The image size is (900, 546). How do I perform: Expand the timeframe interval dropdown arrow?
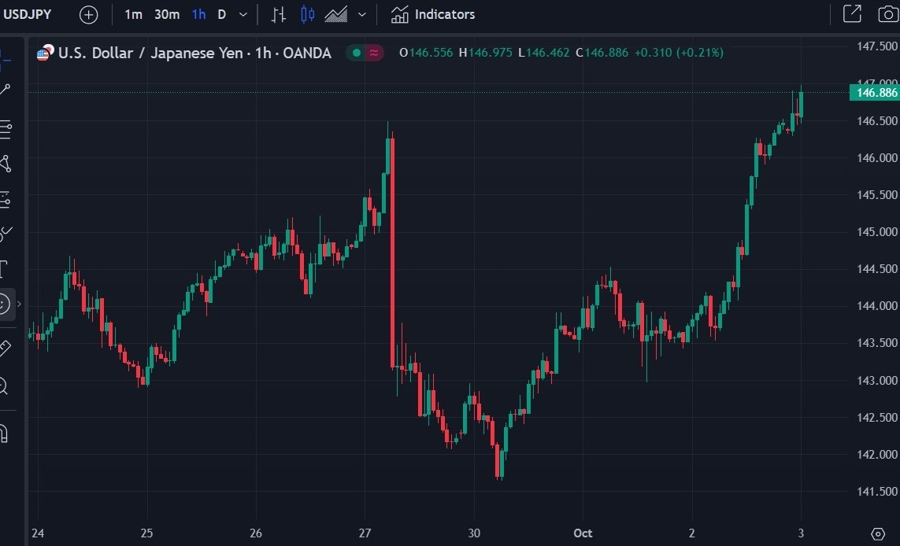click(243, 15)
